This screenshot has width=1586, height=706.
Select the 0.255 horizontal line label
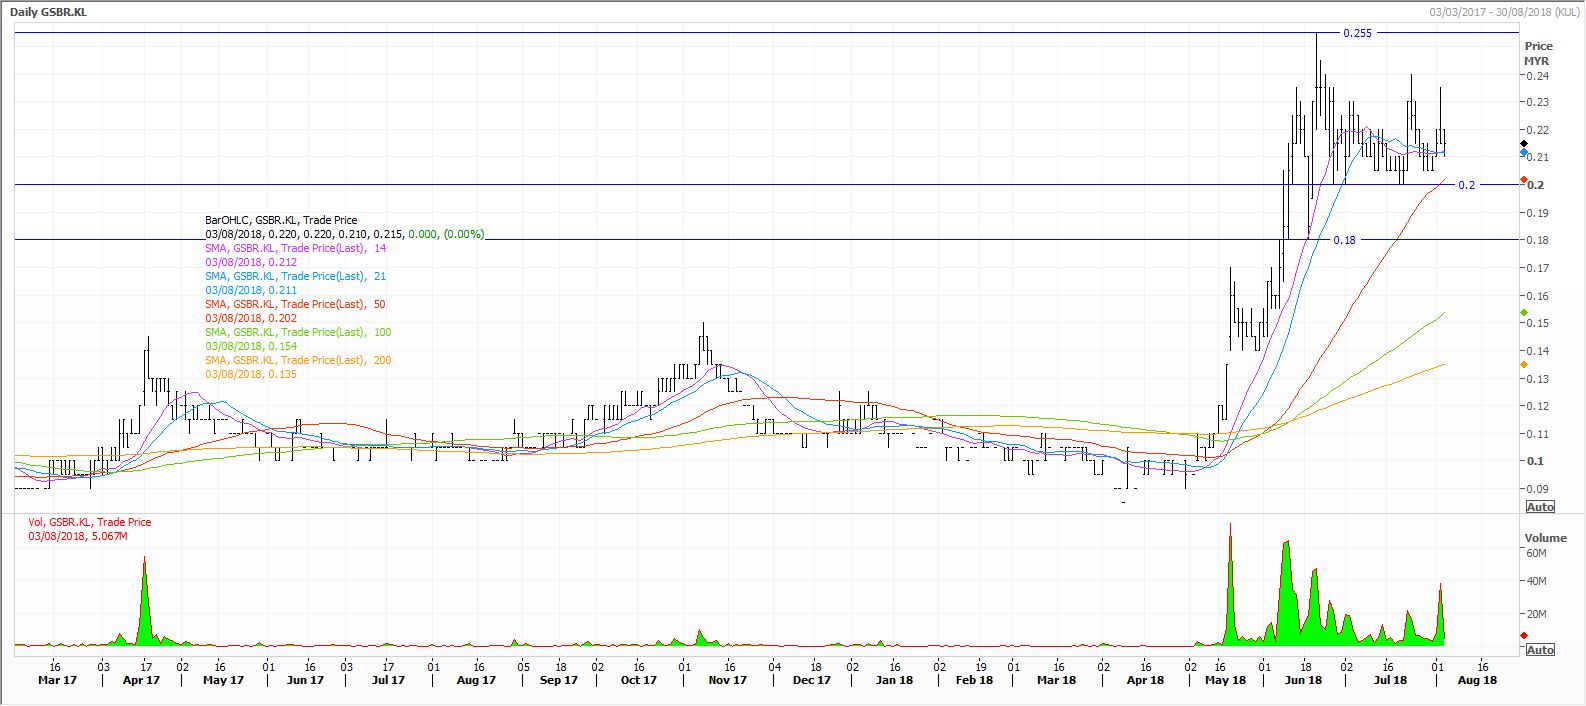1357,33
